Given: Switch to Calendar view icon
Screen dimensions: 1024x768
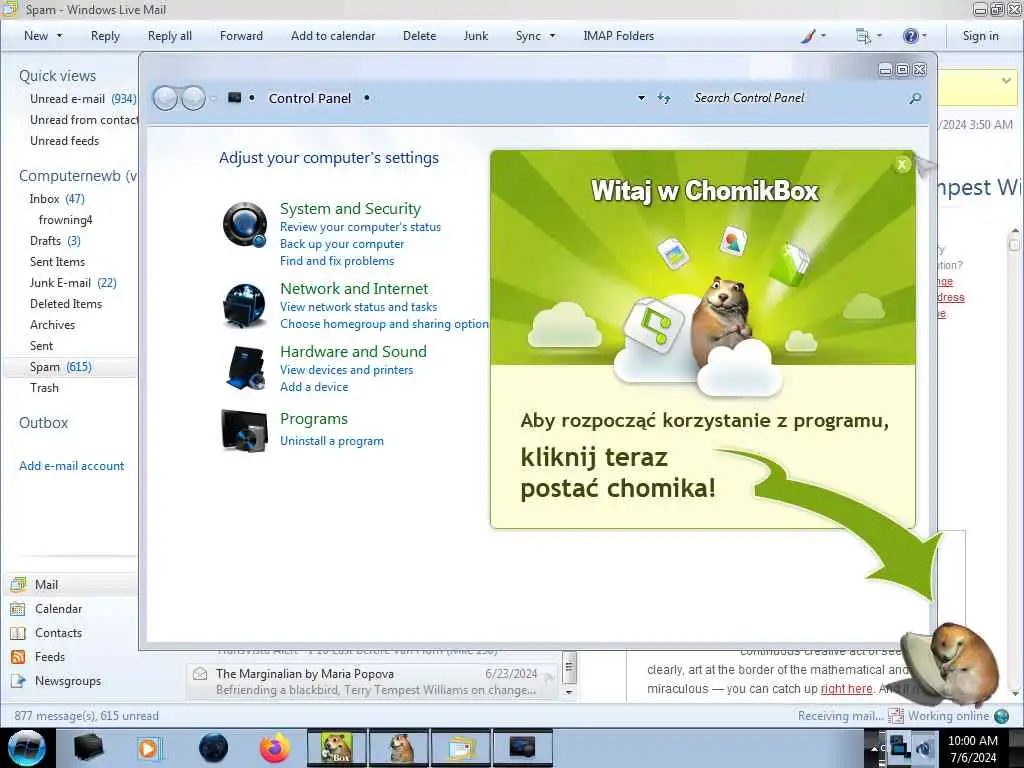Looking at the screenshot, I should click(18, 609).
